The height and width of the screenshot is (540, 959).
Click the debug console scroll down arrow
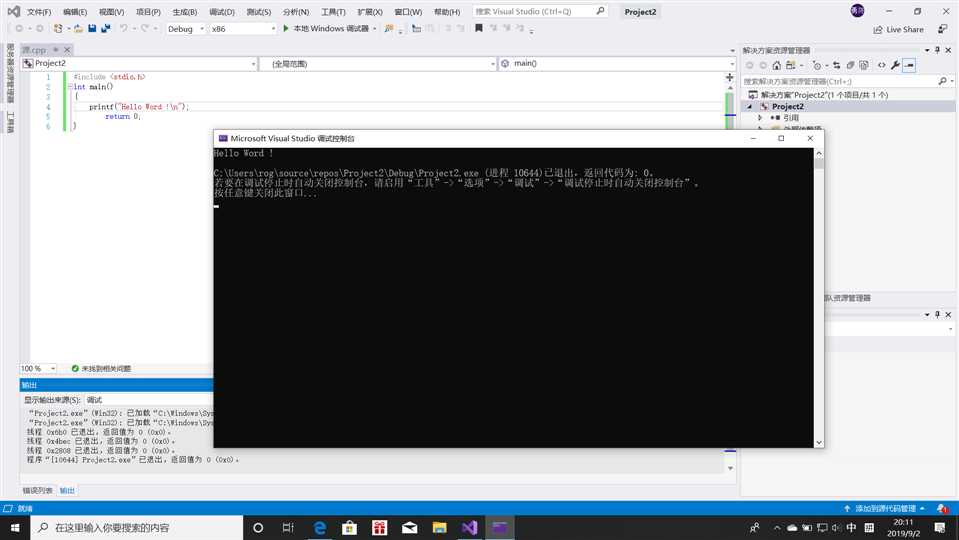click(819, 442)
